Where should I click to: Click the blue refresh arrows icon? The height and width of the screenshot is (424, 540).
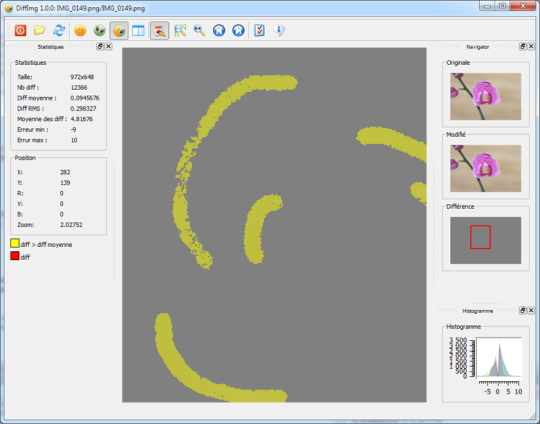(x=59, y=31)
